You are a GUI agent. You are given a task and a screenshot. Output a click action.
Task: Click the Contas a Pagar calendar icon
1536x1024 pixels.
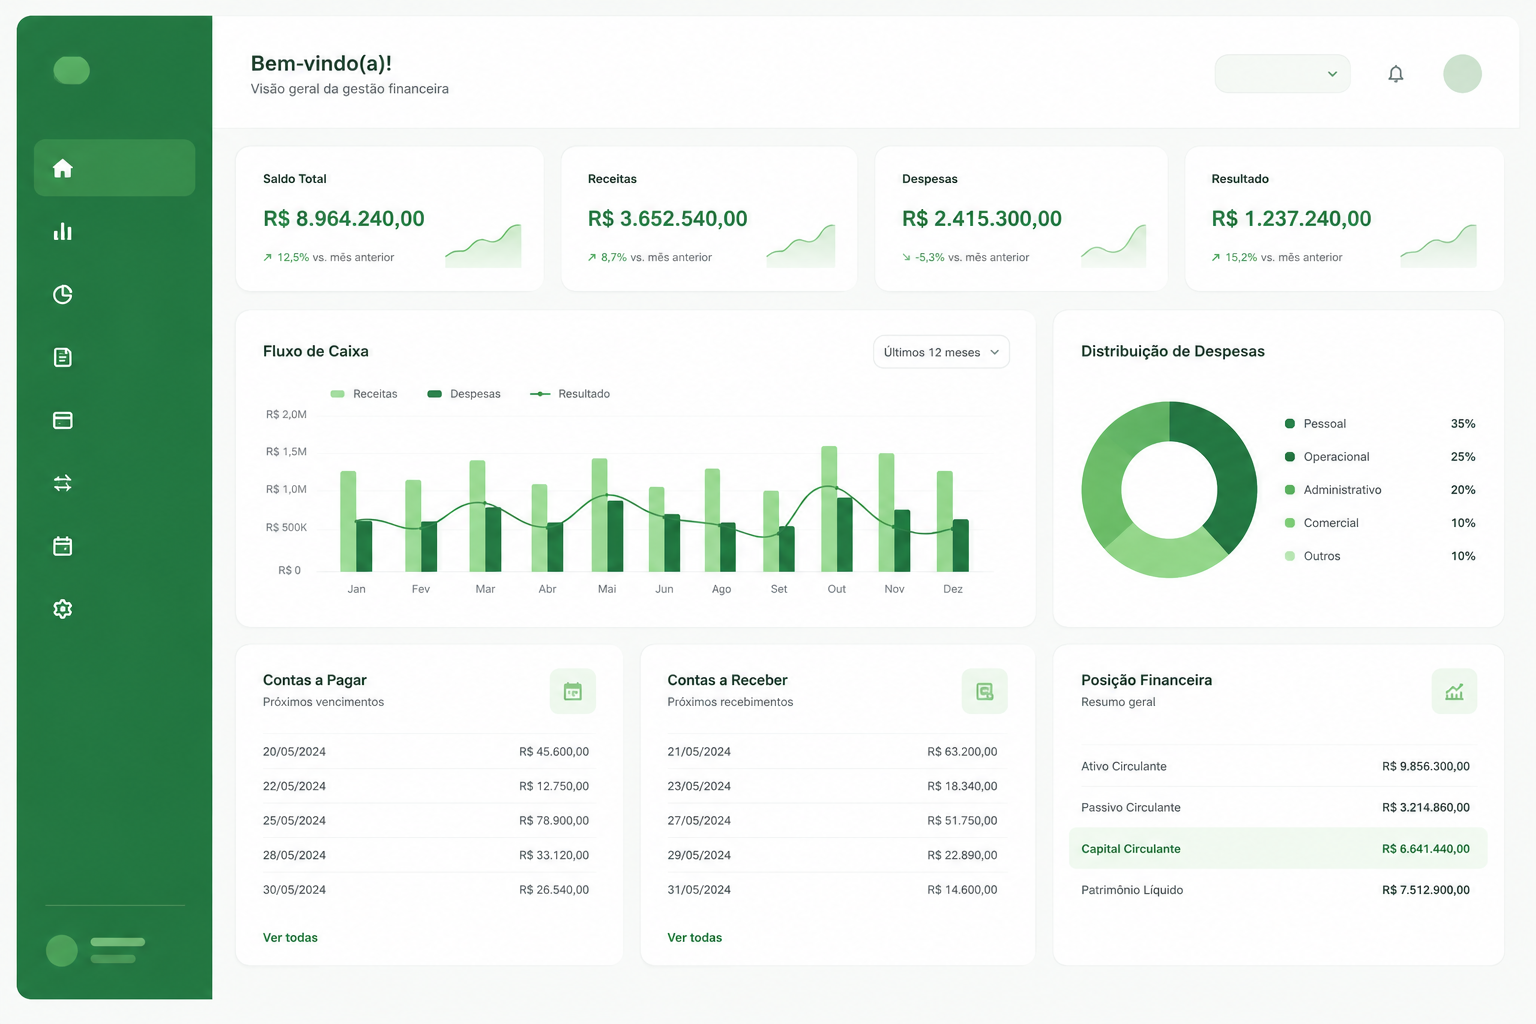(x=573, y=691)
